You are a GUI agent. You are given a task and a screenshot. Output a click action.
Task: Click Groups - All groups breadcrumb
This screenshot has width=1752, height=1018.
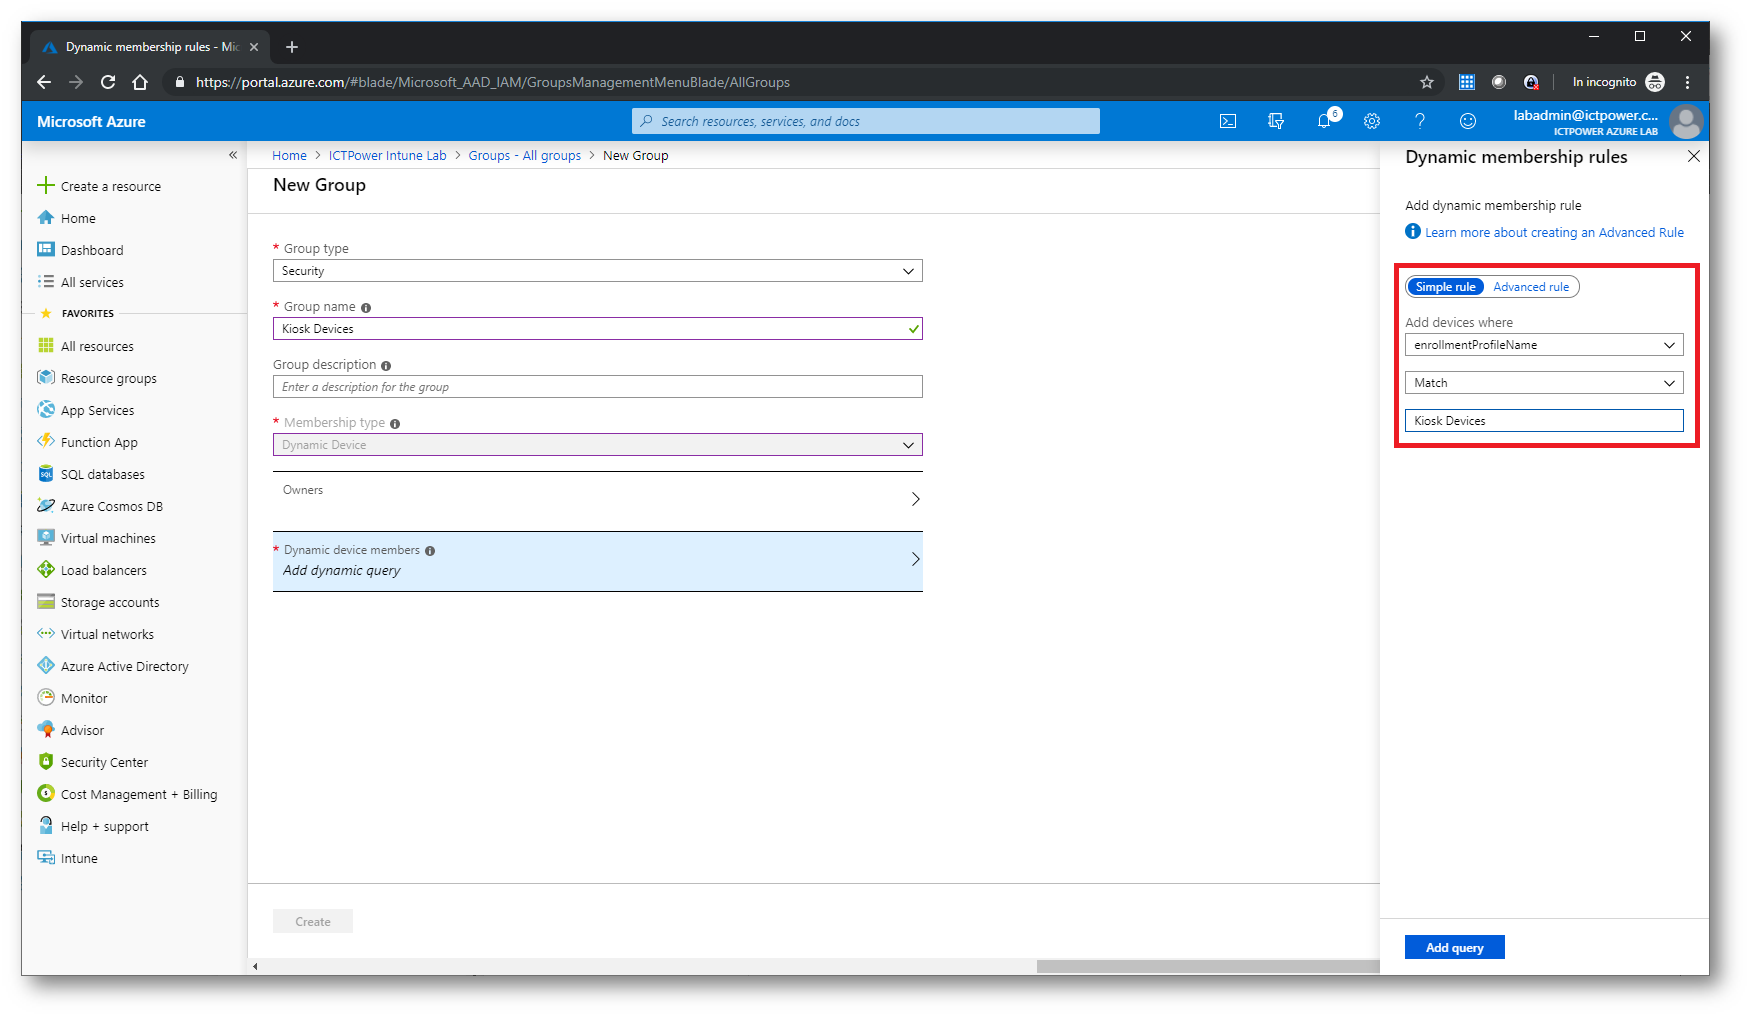click(x=524, y=155)
